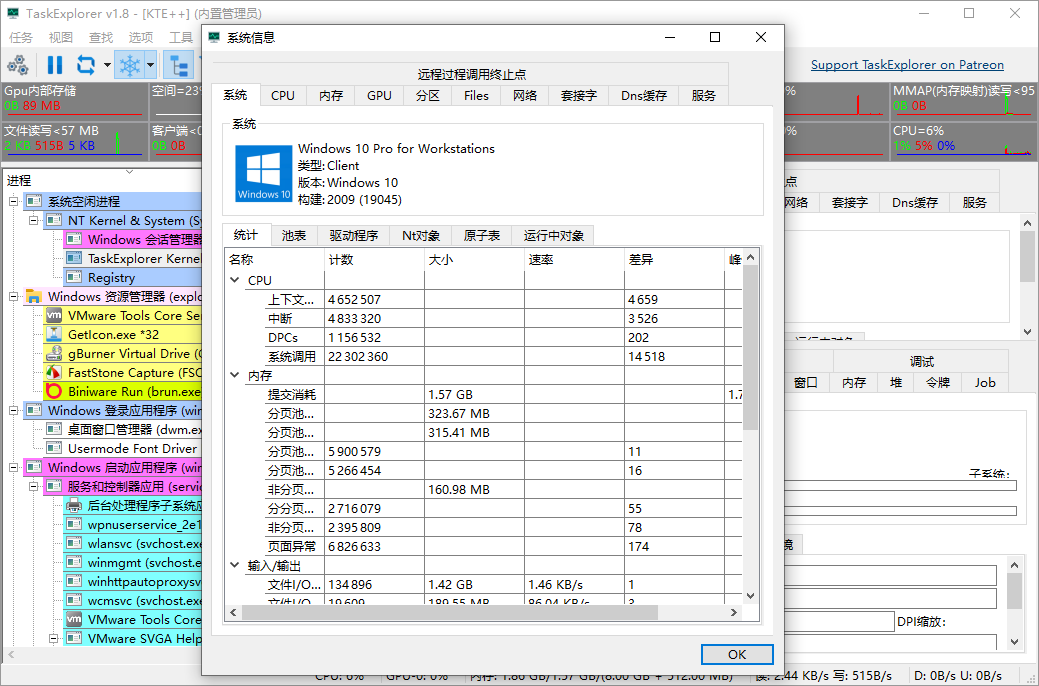Open Support TaskExplorer on Patreon link
The height and width of the screenshot is (686, 1039).
907,65
